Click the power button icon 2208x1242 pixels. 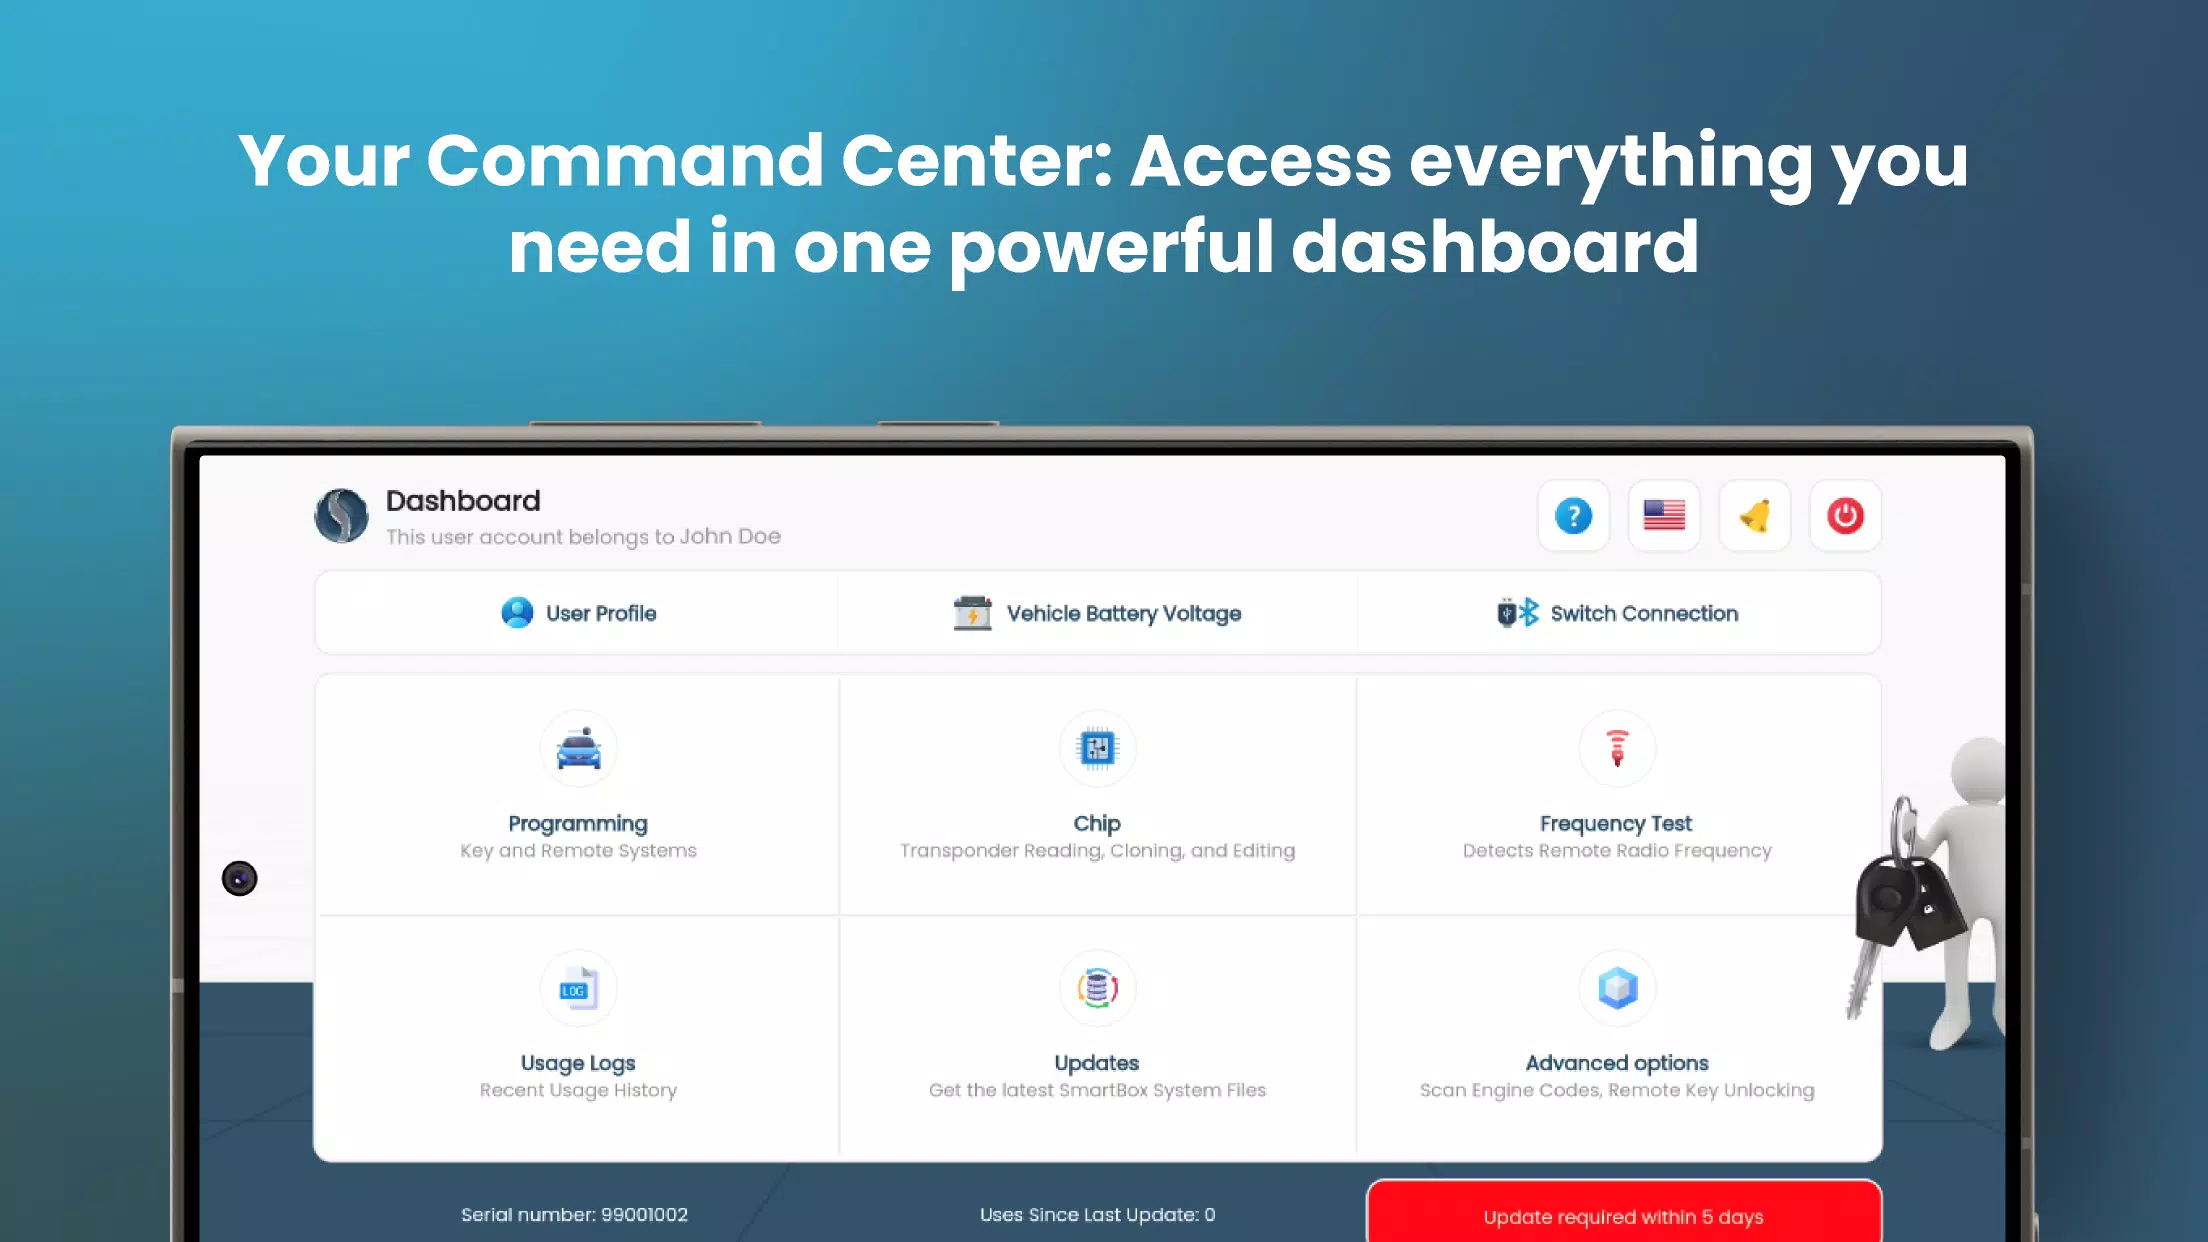point(1846,516)
